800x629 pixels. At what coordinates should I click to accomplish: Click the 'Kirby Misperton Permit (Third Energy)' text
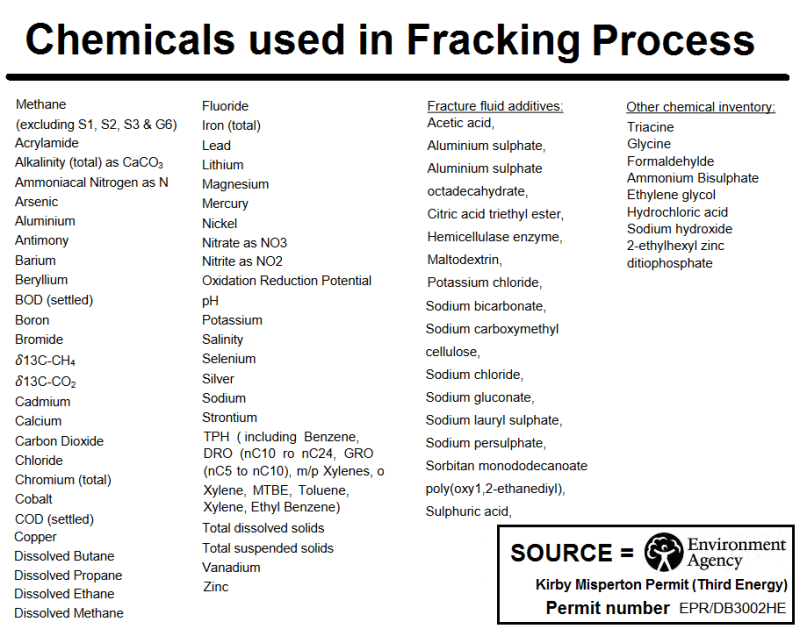pos(662,585)
